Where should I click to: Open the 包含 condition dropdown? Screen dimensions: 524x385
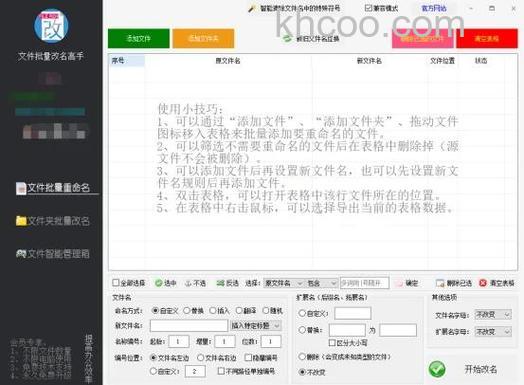point(321,283)
